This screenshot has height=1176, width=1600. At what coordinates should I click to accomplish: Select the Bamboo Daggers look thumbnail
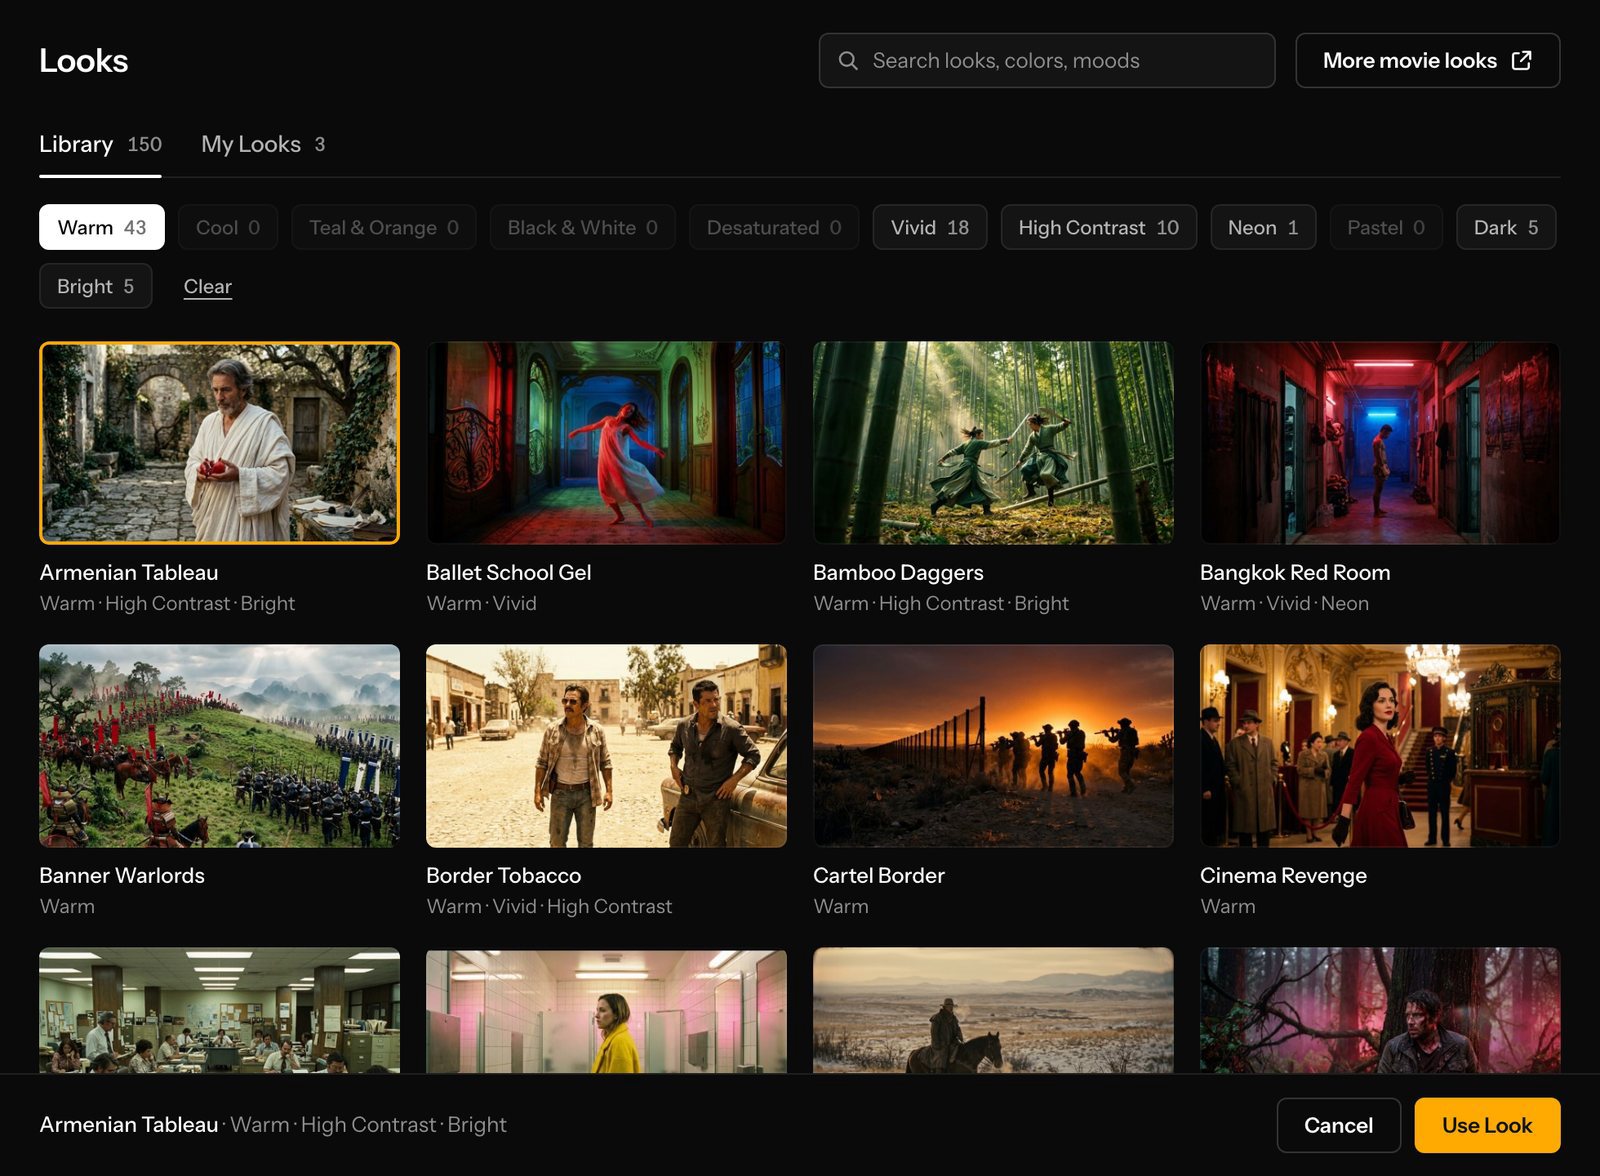click(x=993, y=443)
